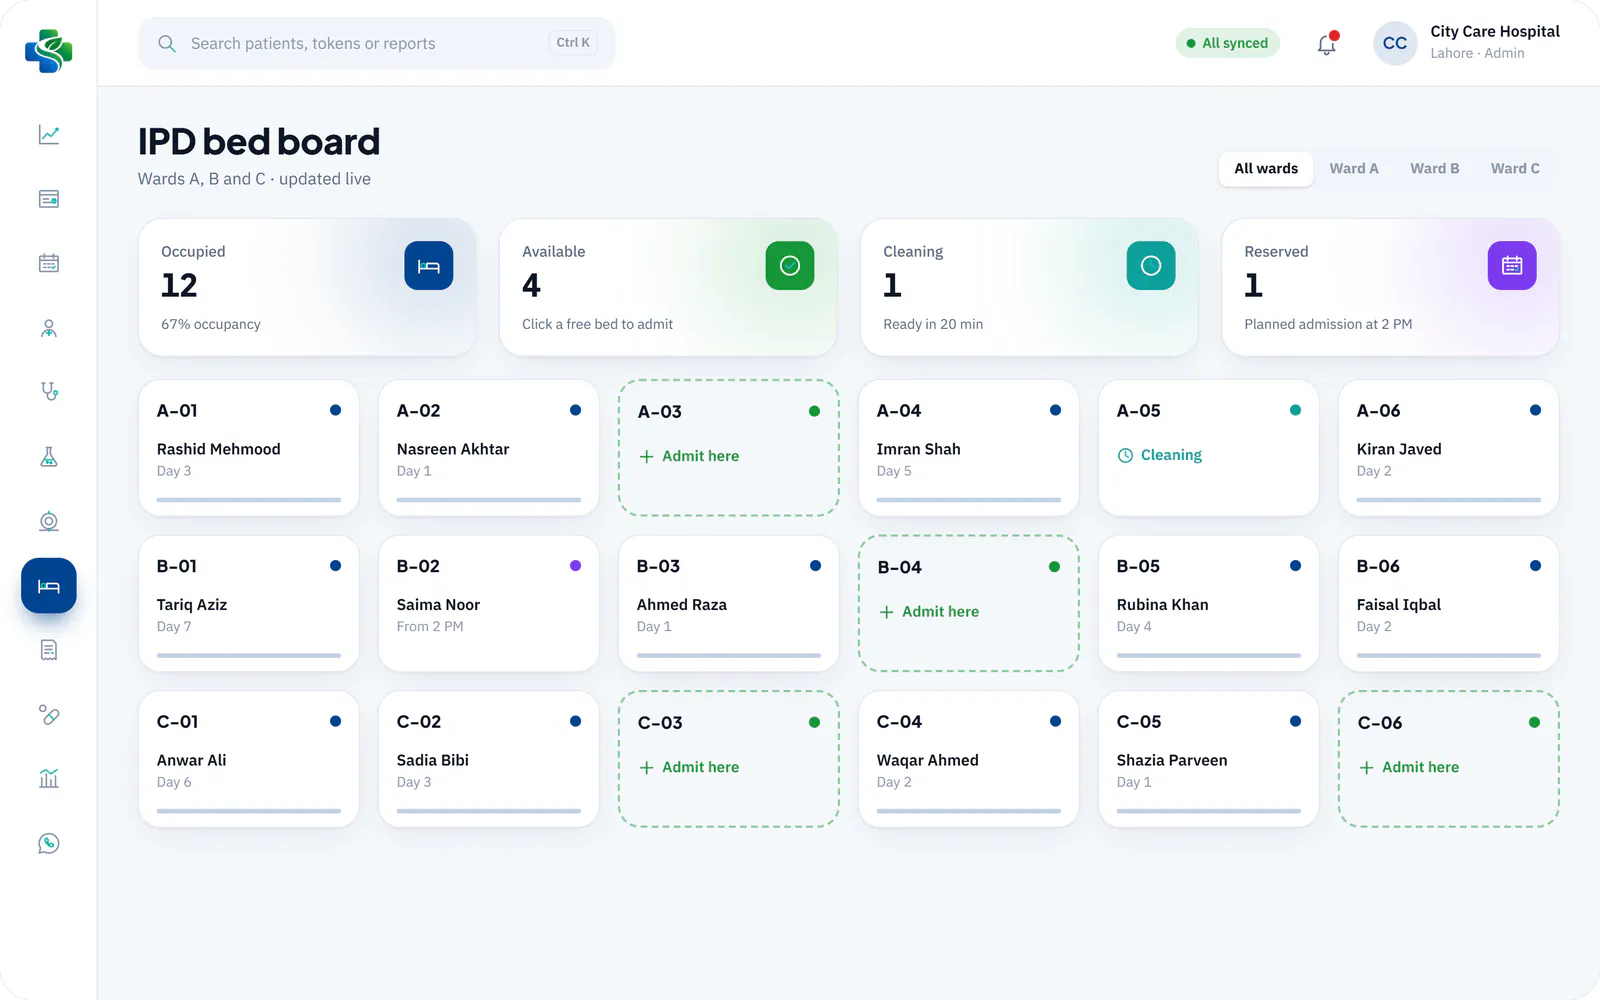The height and width of the screenshot is (1000, 1600).
Task: Open the calendar appointments sidebar icon
Action: click(48, 263)
